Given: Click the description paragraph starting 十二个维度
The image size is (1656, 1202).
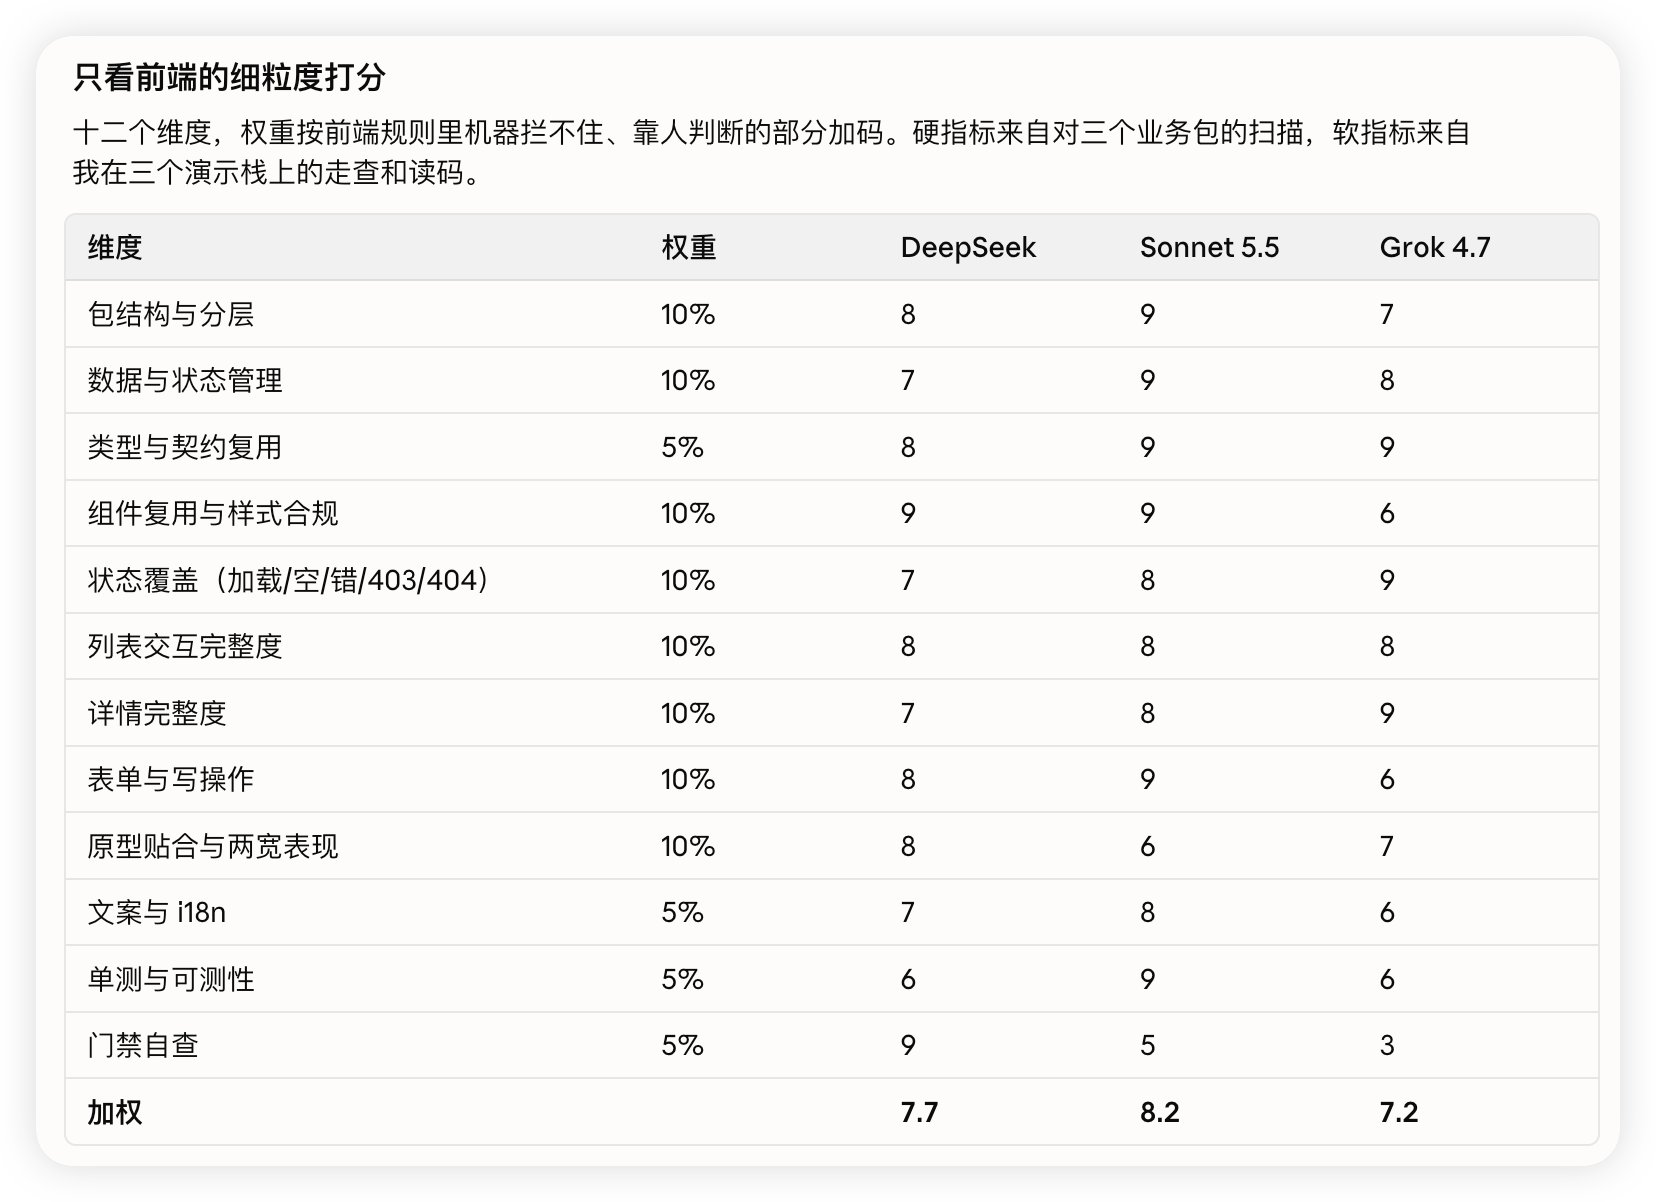Looking at the screenshot, I should [771, 152].
